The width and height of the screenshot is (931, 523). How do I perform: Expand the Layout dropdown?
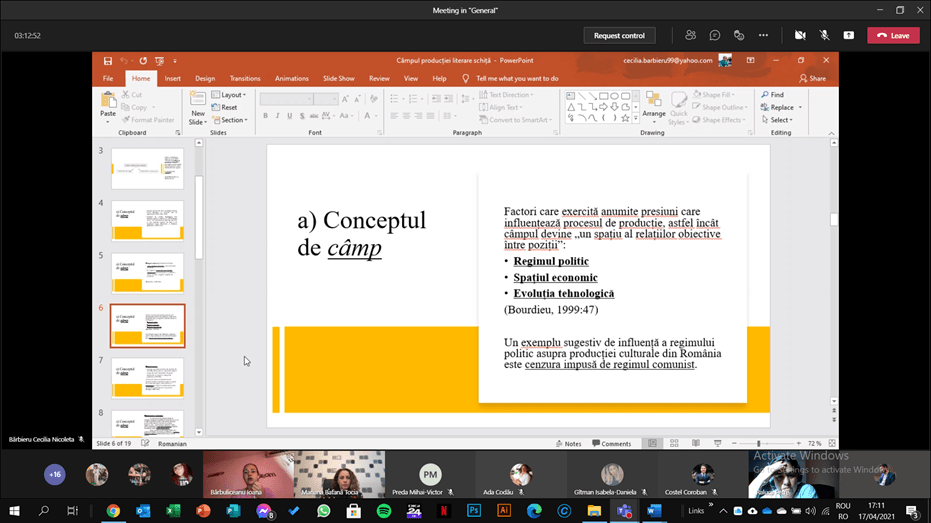(232, 95)
